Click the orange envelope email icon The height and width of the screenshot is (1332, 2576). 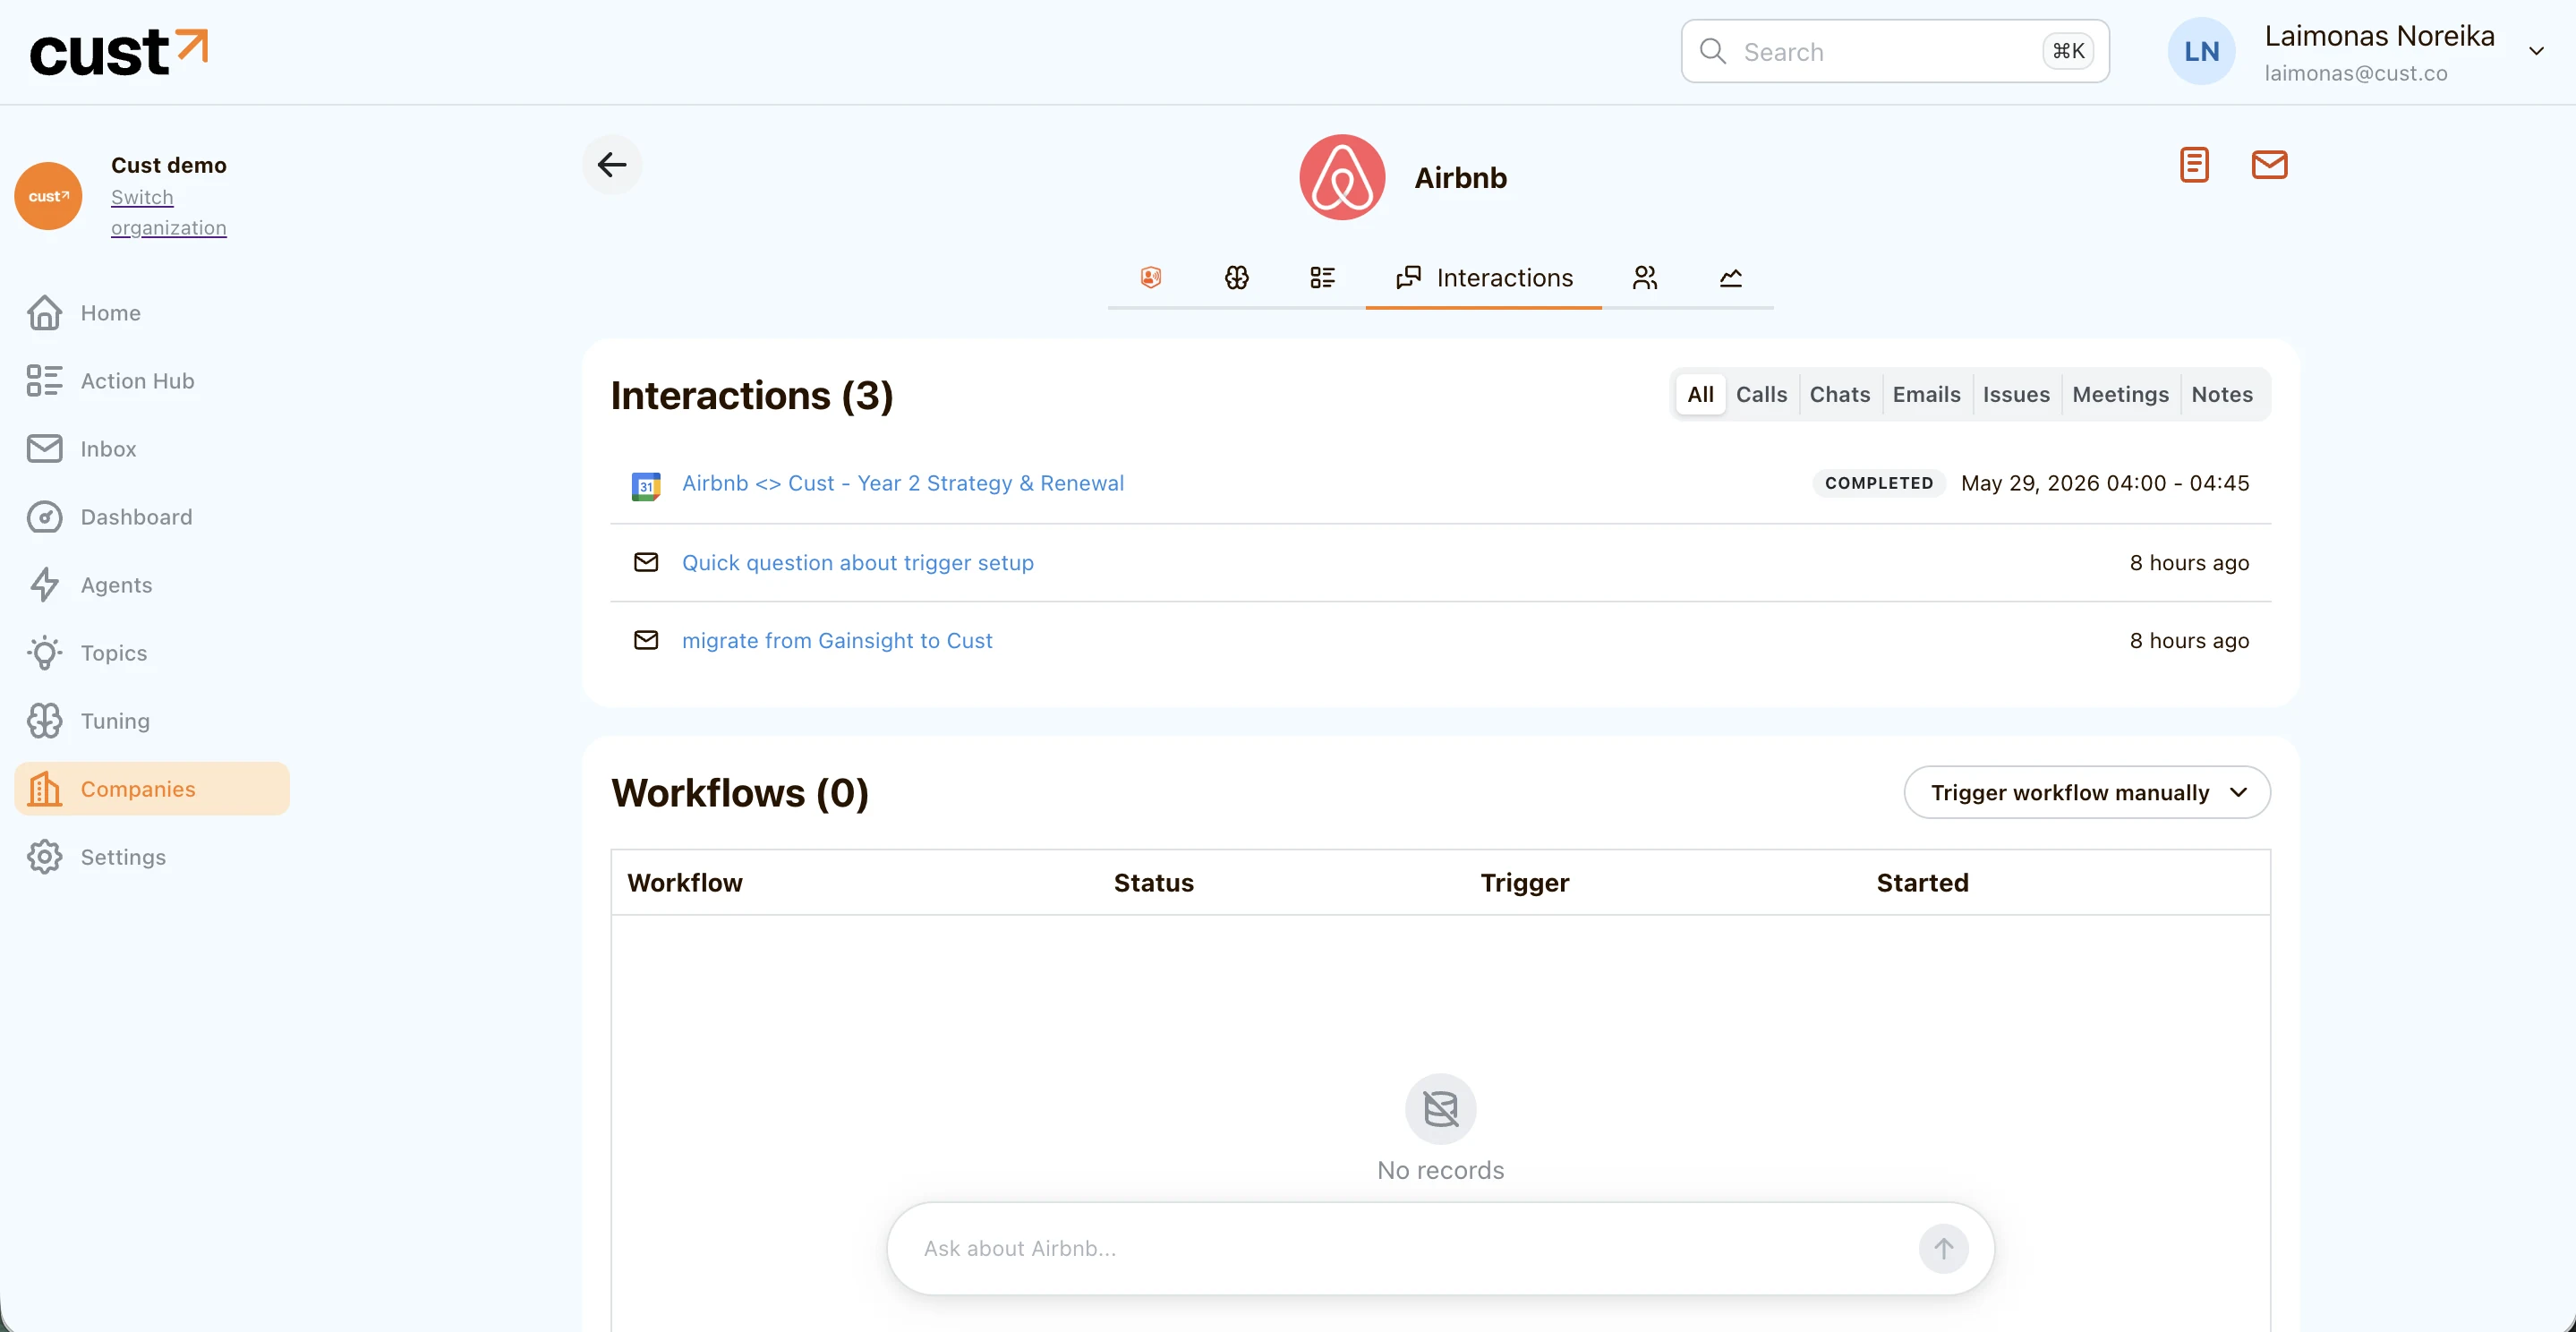click(x=2269, y=164)
